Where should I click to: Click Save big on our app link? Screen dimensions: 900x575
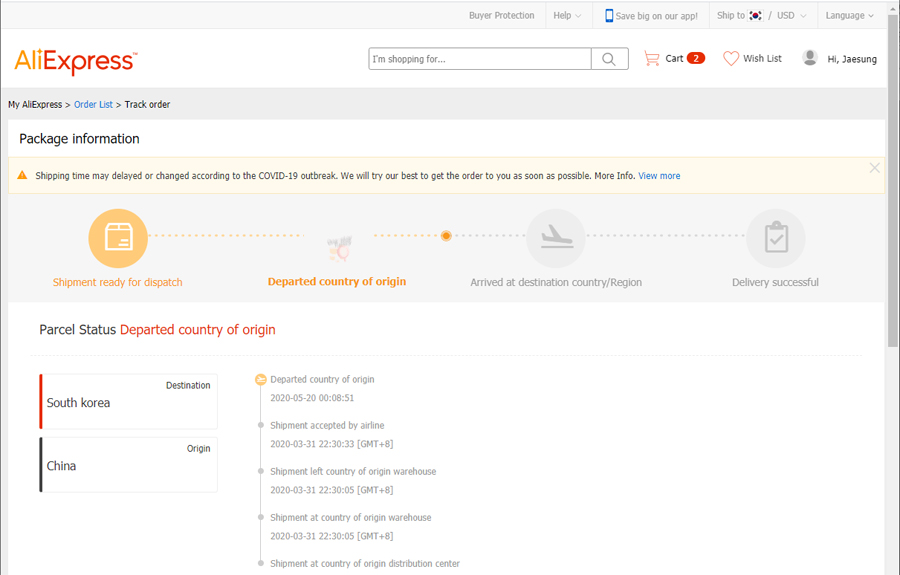pos(657,16)
